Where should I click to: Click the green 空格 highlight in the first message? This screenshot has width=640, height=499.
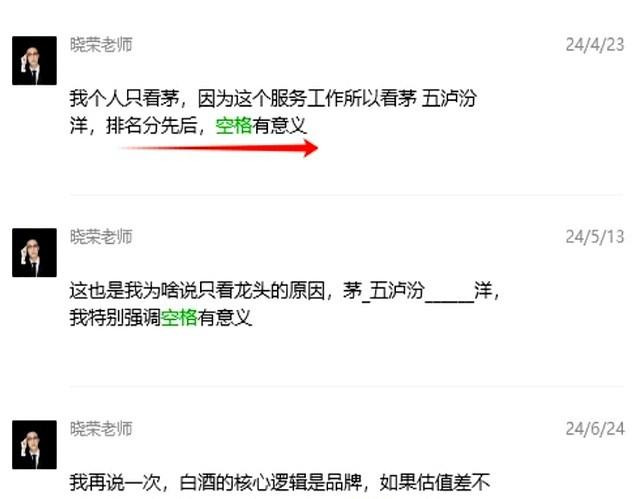click(234, 125)
